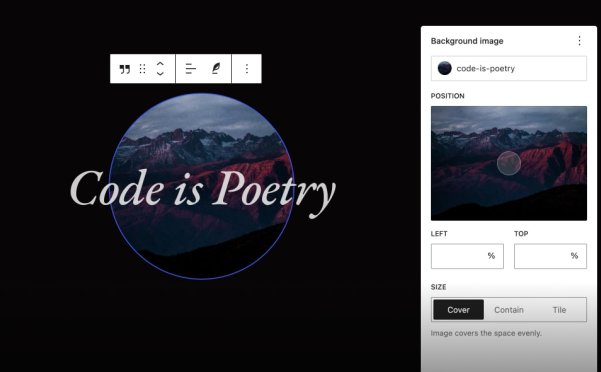The height and width of the screenshot is (372, 601).
Task: Click the focal point picker circle handle
Action: (509, 163)
